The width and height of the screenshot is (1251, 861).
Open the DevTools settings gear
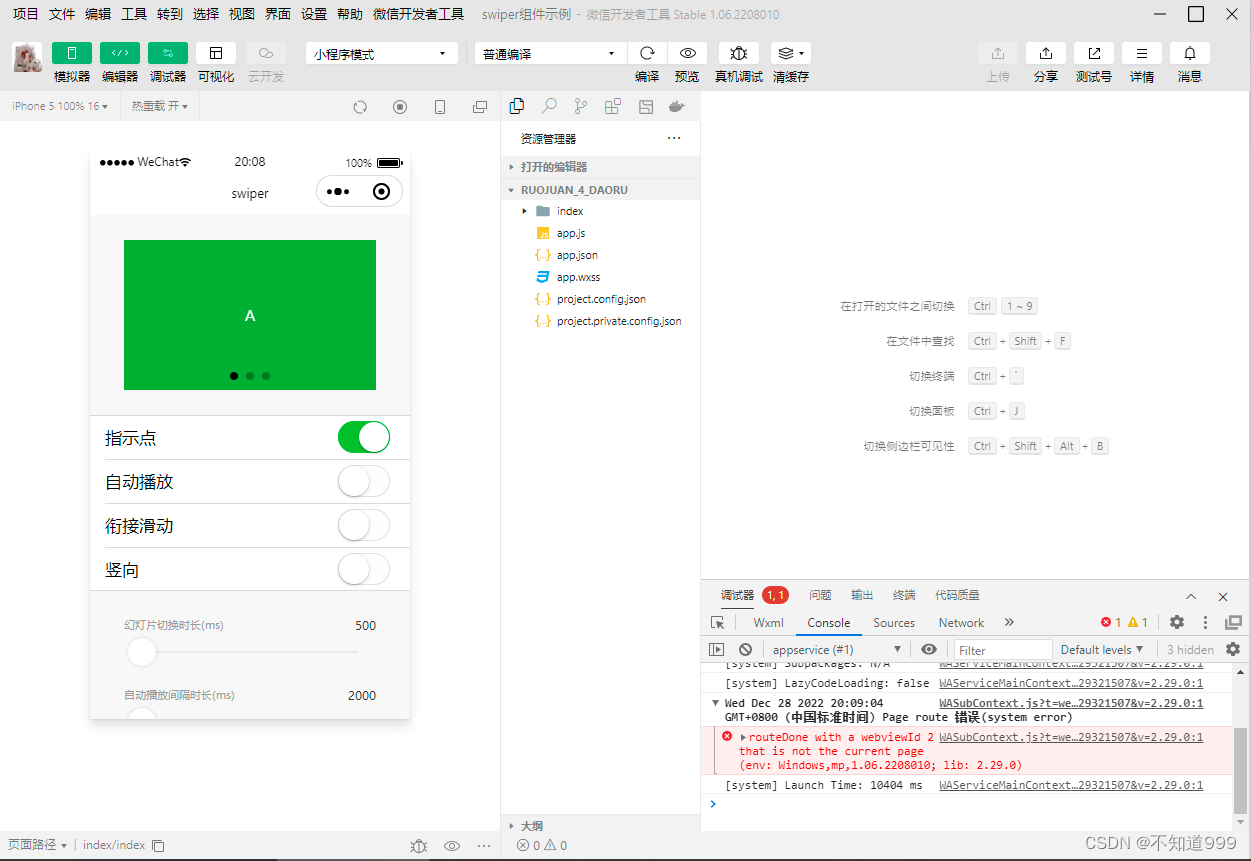[x=1177, y=622]
